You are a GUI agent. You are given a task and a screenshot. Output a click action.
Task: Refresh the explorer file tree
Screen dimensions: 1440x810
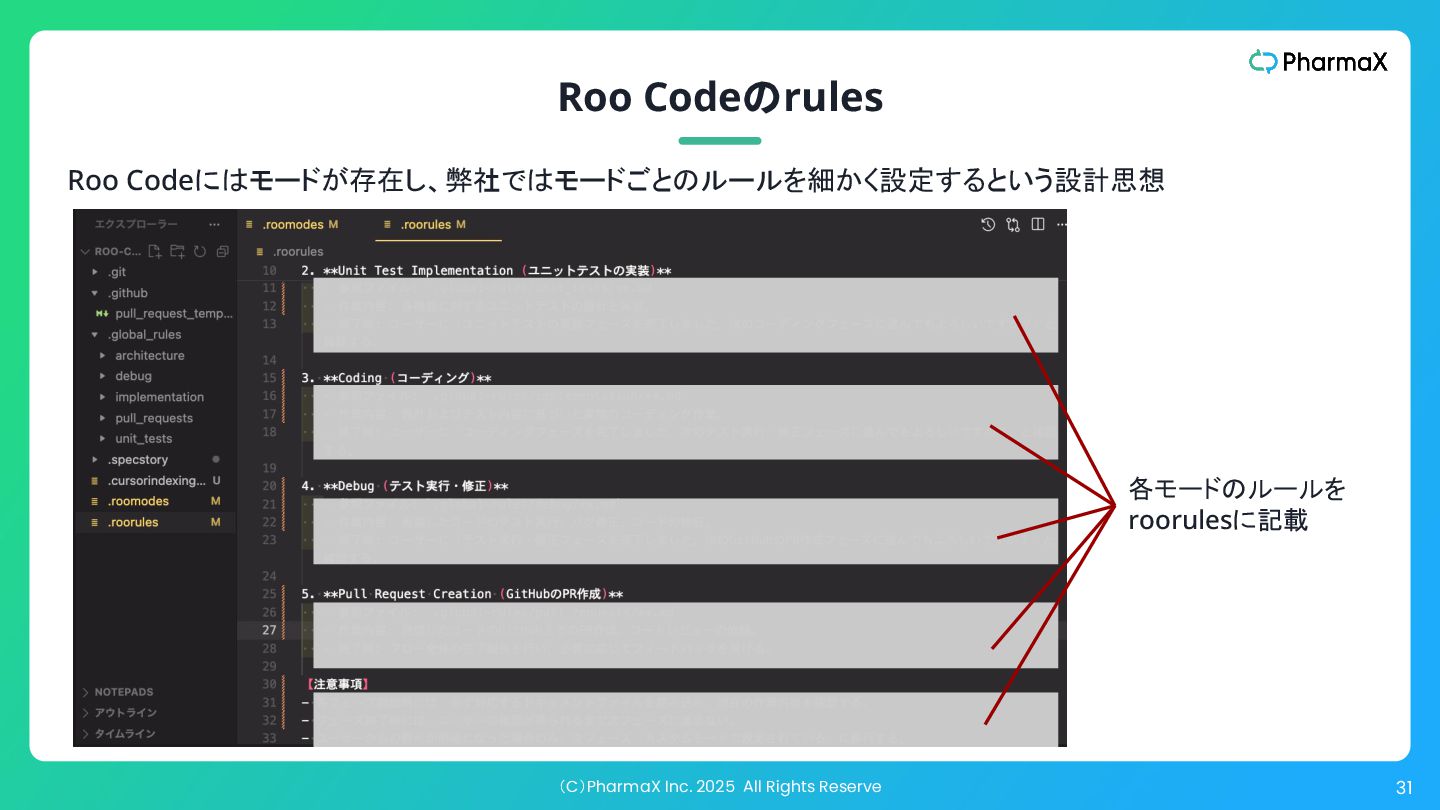pyautogui.click(x=200, y=251)
